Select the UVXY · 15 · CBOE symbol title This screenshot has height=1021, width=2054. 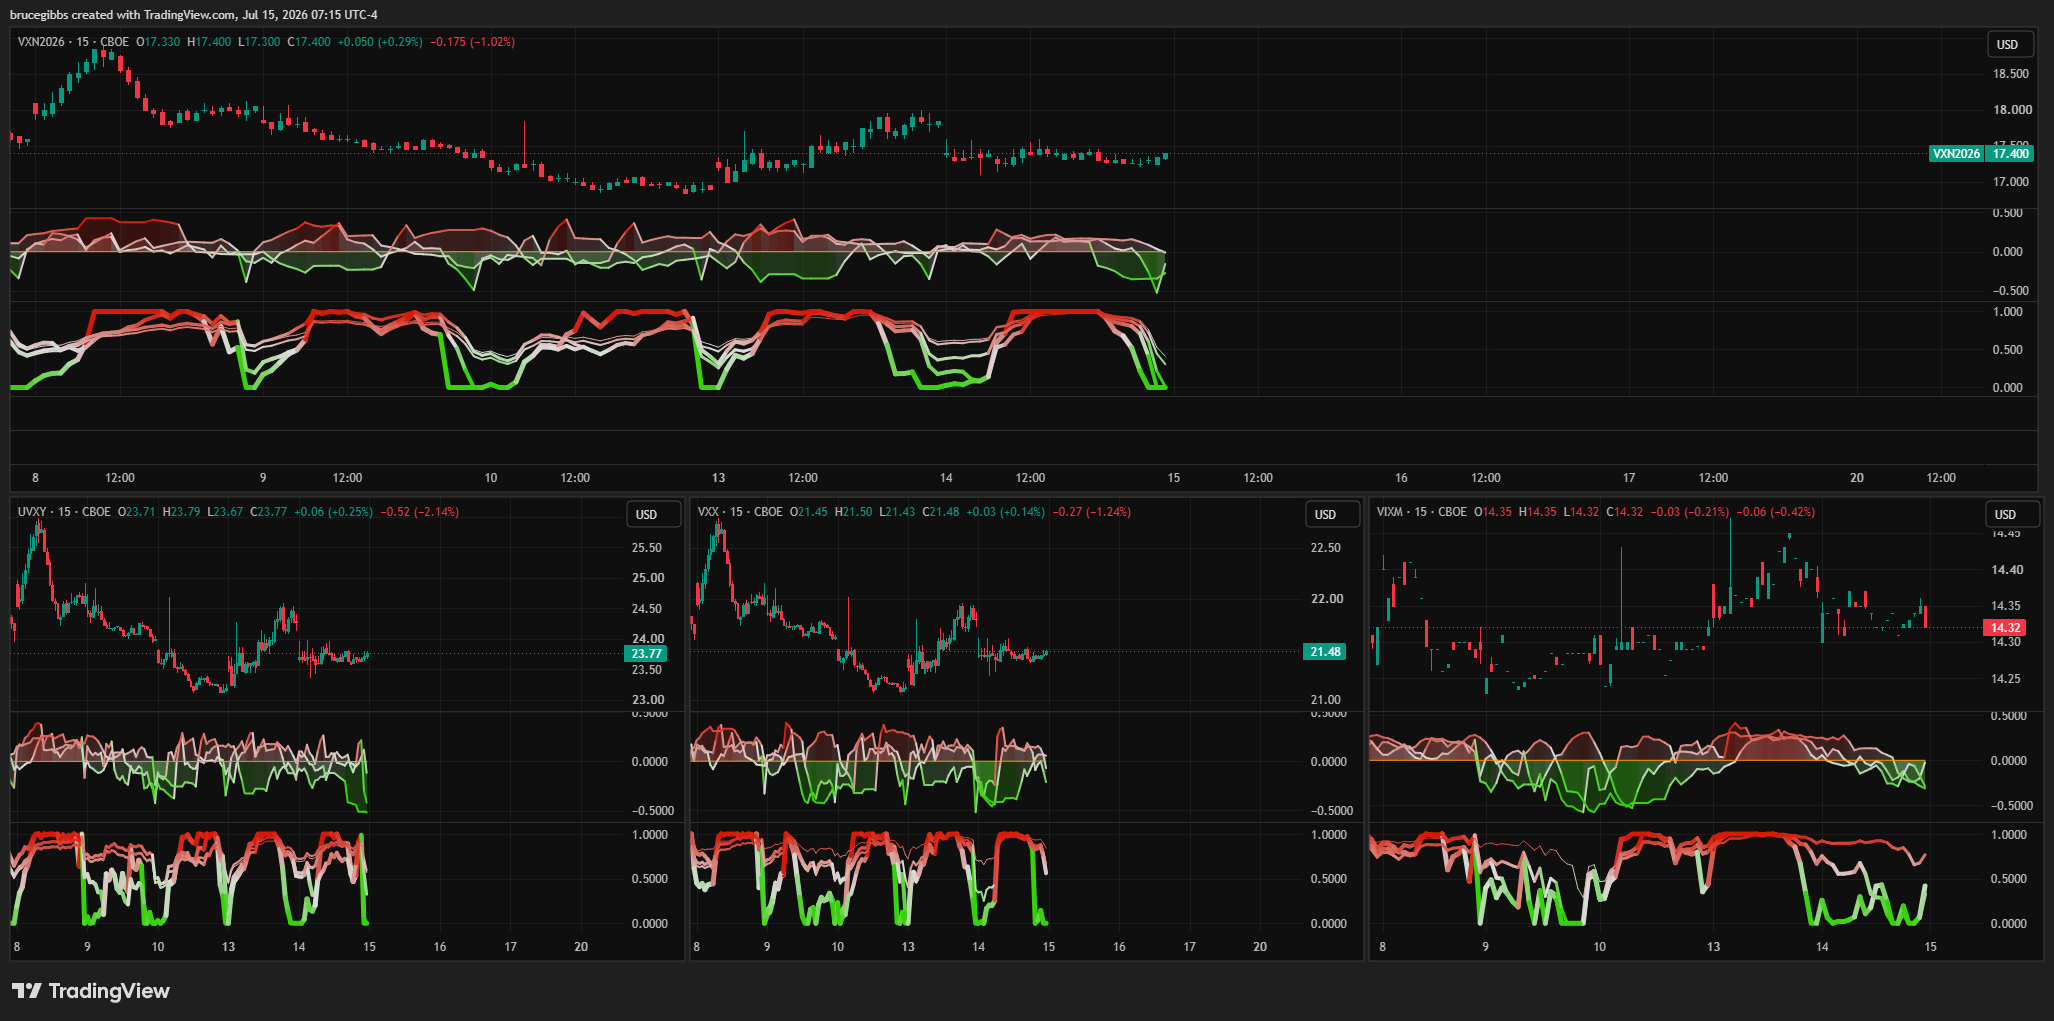64,512
